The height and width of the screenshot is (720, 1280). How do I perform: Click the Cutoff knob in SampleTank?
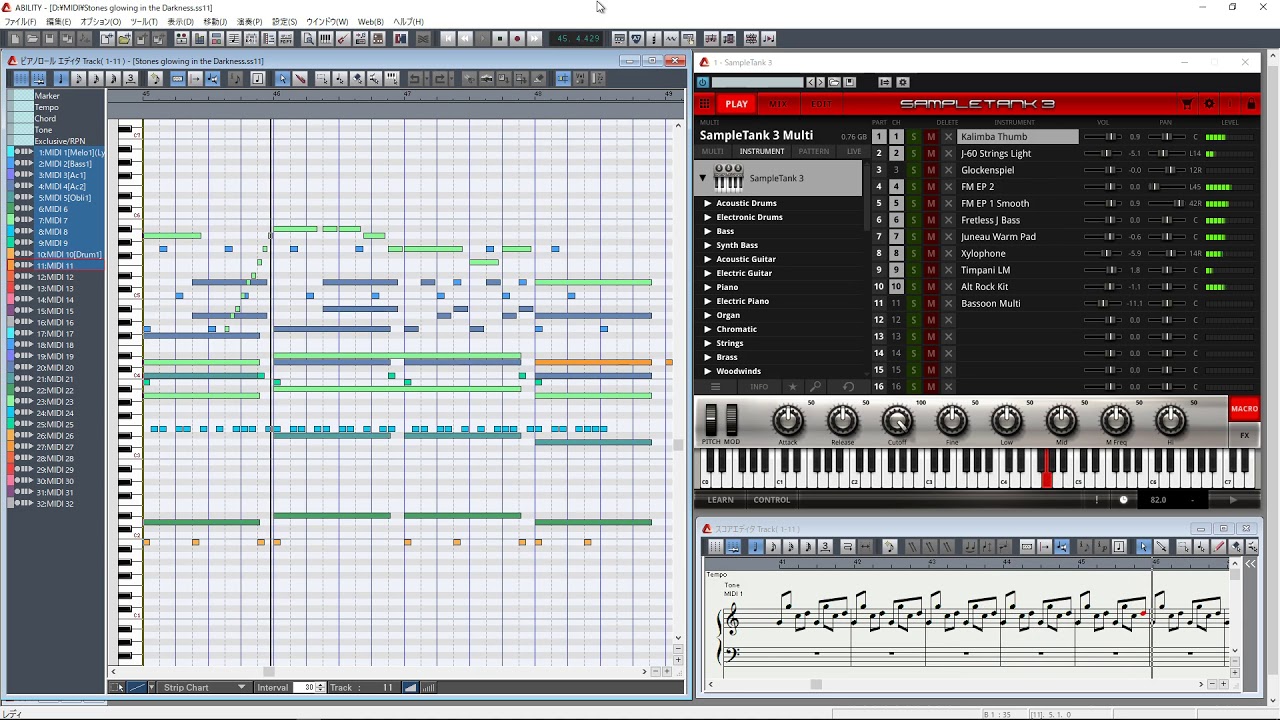897,421
